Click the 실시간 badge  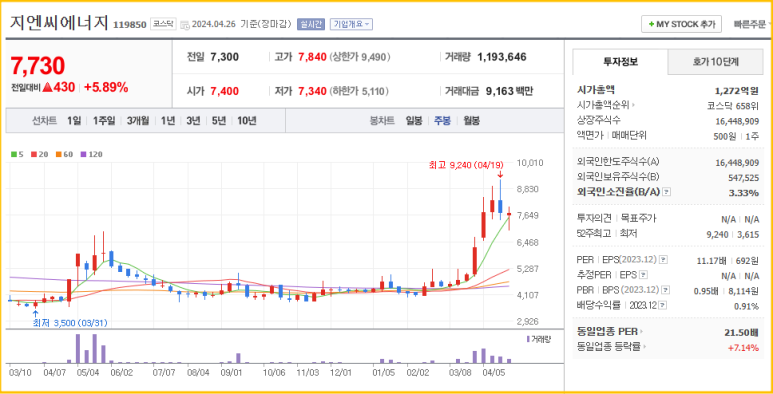311,24
